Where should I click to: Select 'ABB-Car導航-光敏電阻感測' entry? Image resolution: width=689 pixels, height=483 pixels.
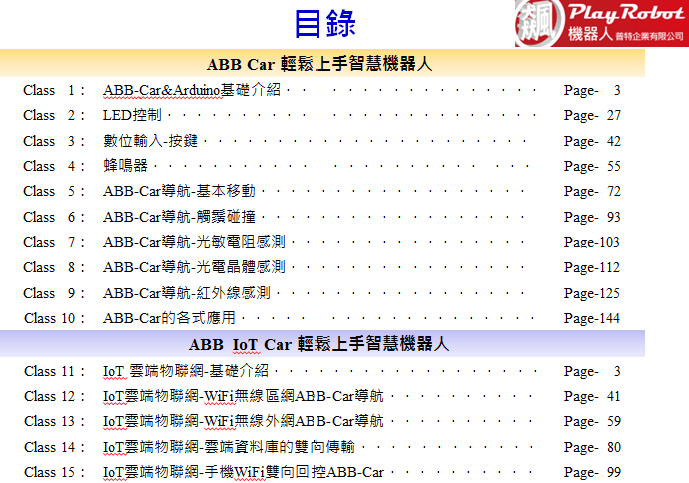[x=194, y=242]
